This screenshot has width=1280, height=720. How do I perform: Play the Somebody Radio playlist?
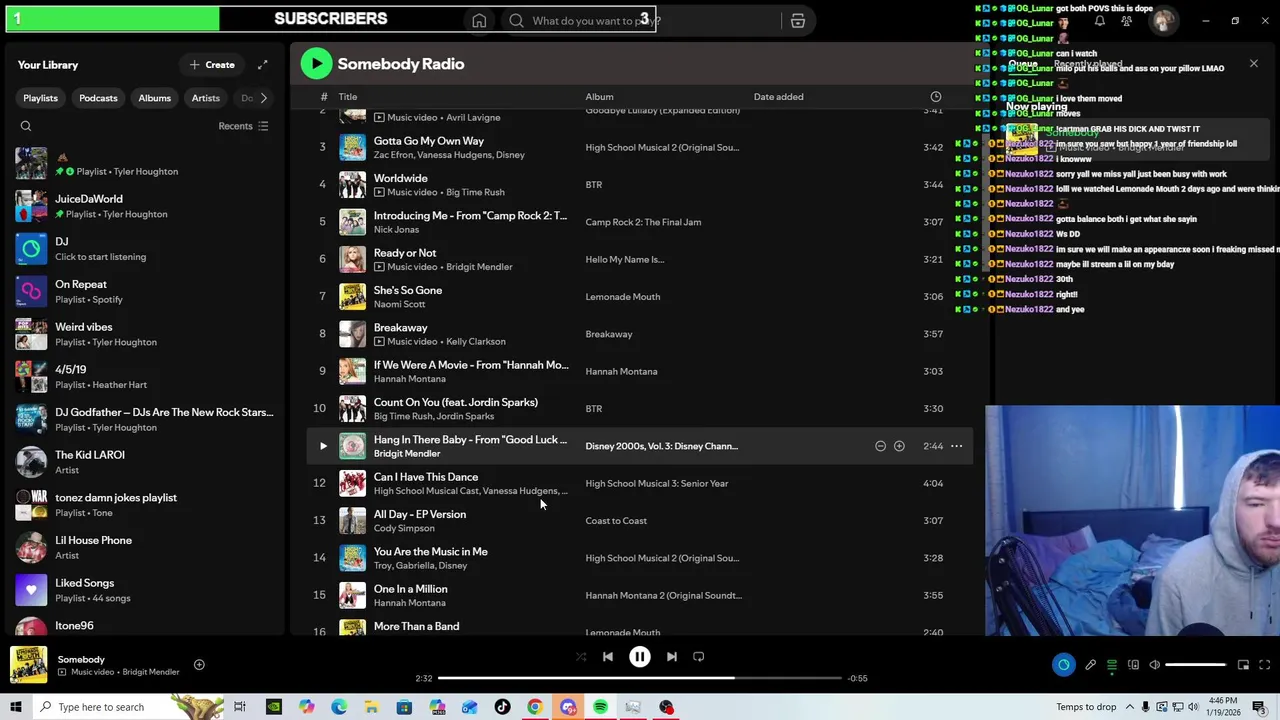coord(316,64)
